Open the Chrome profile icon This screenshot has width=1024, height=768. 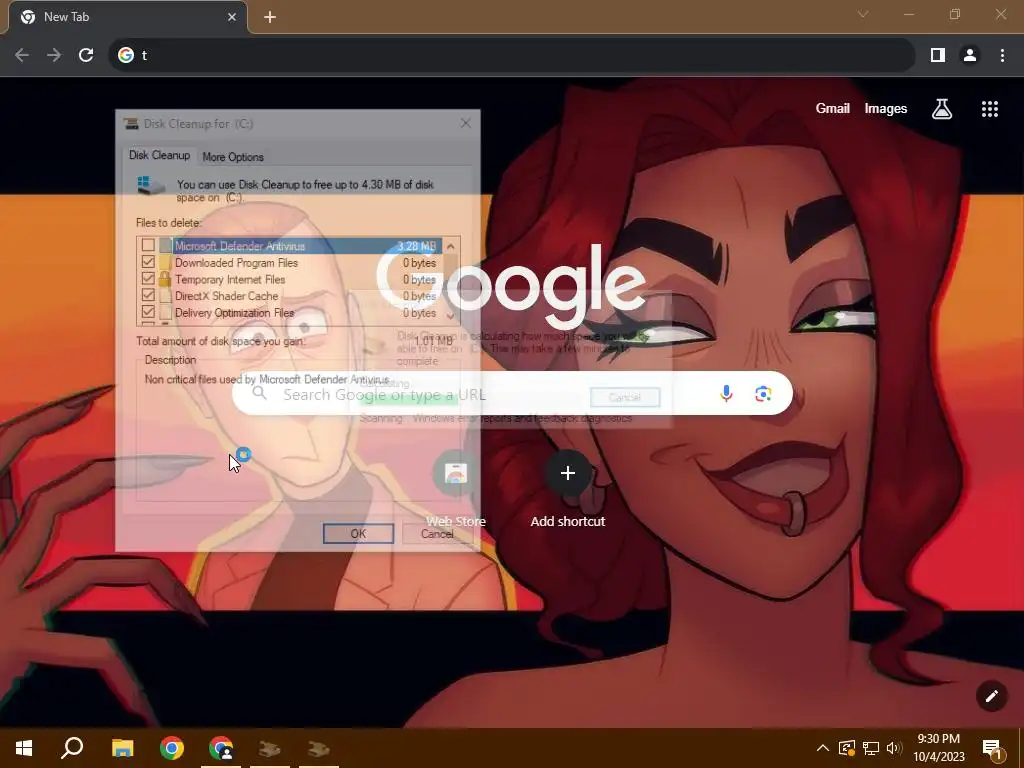click(x=970, y=56)
